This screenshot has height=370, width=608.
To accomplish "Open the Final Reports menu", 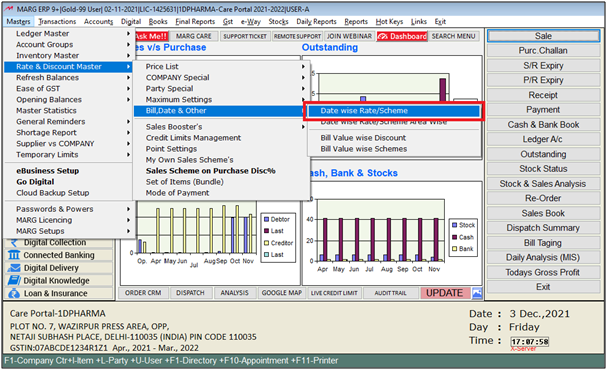I will [x=195, y=22].
